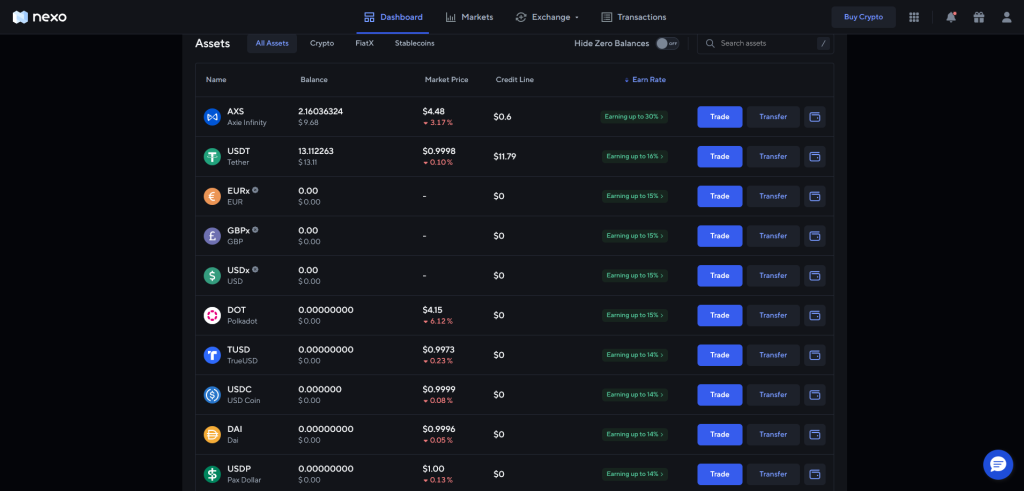Trade USDP Pax Dollar
The width and height of the screenshot is (1024, 491).
[720, 474]
